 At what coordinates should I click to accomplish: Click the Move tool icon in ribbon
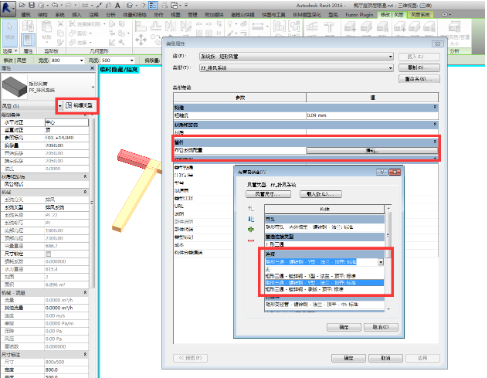[141, 40]
